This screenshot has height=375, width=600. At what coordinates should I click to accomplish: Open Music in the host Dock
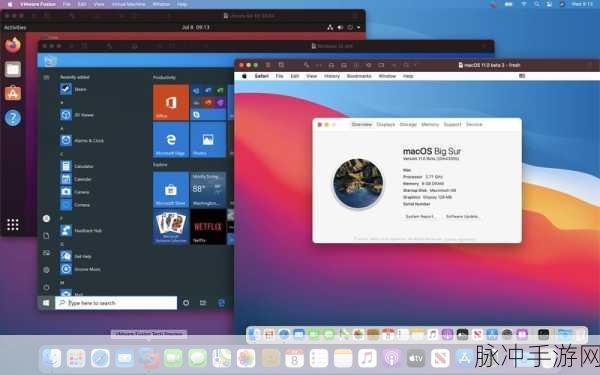point(367,359)
